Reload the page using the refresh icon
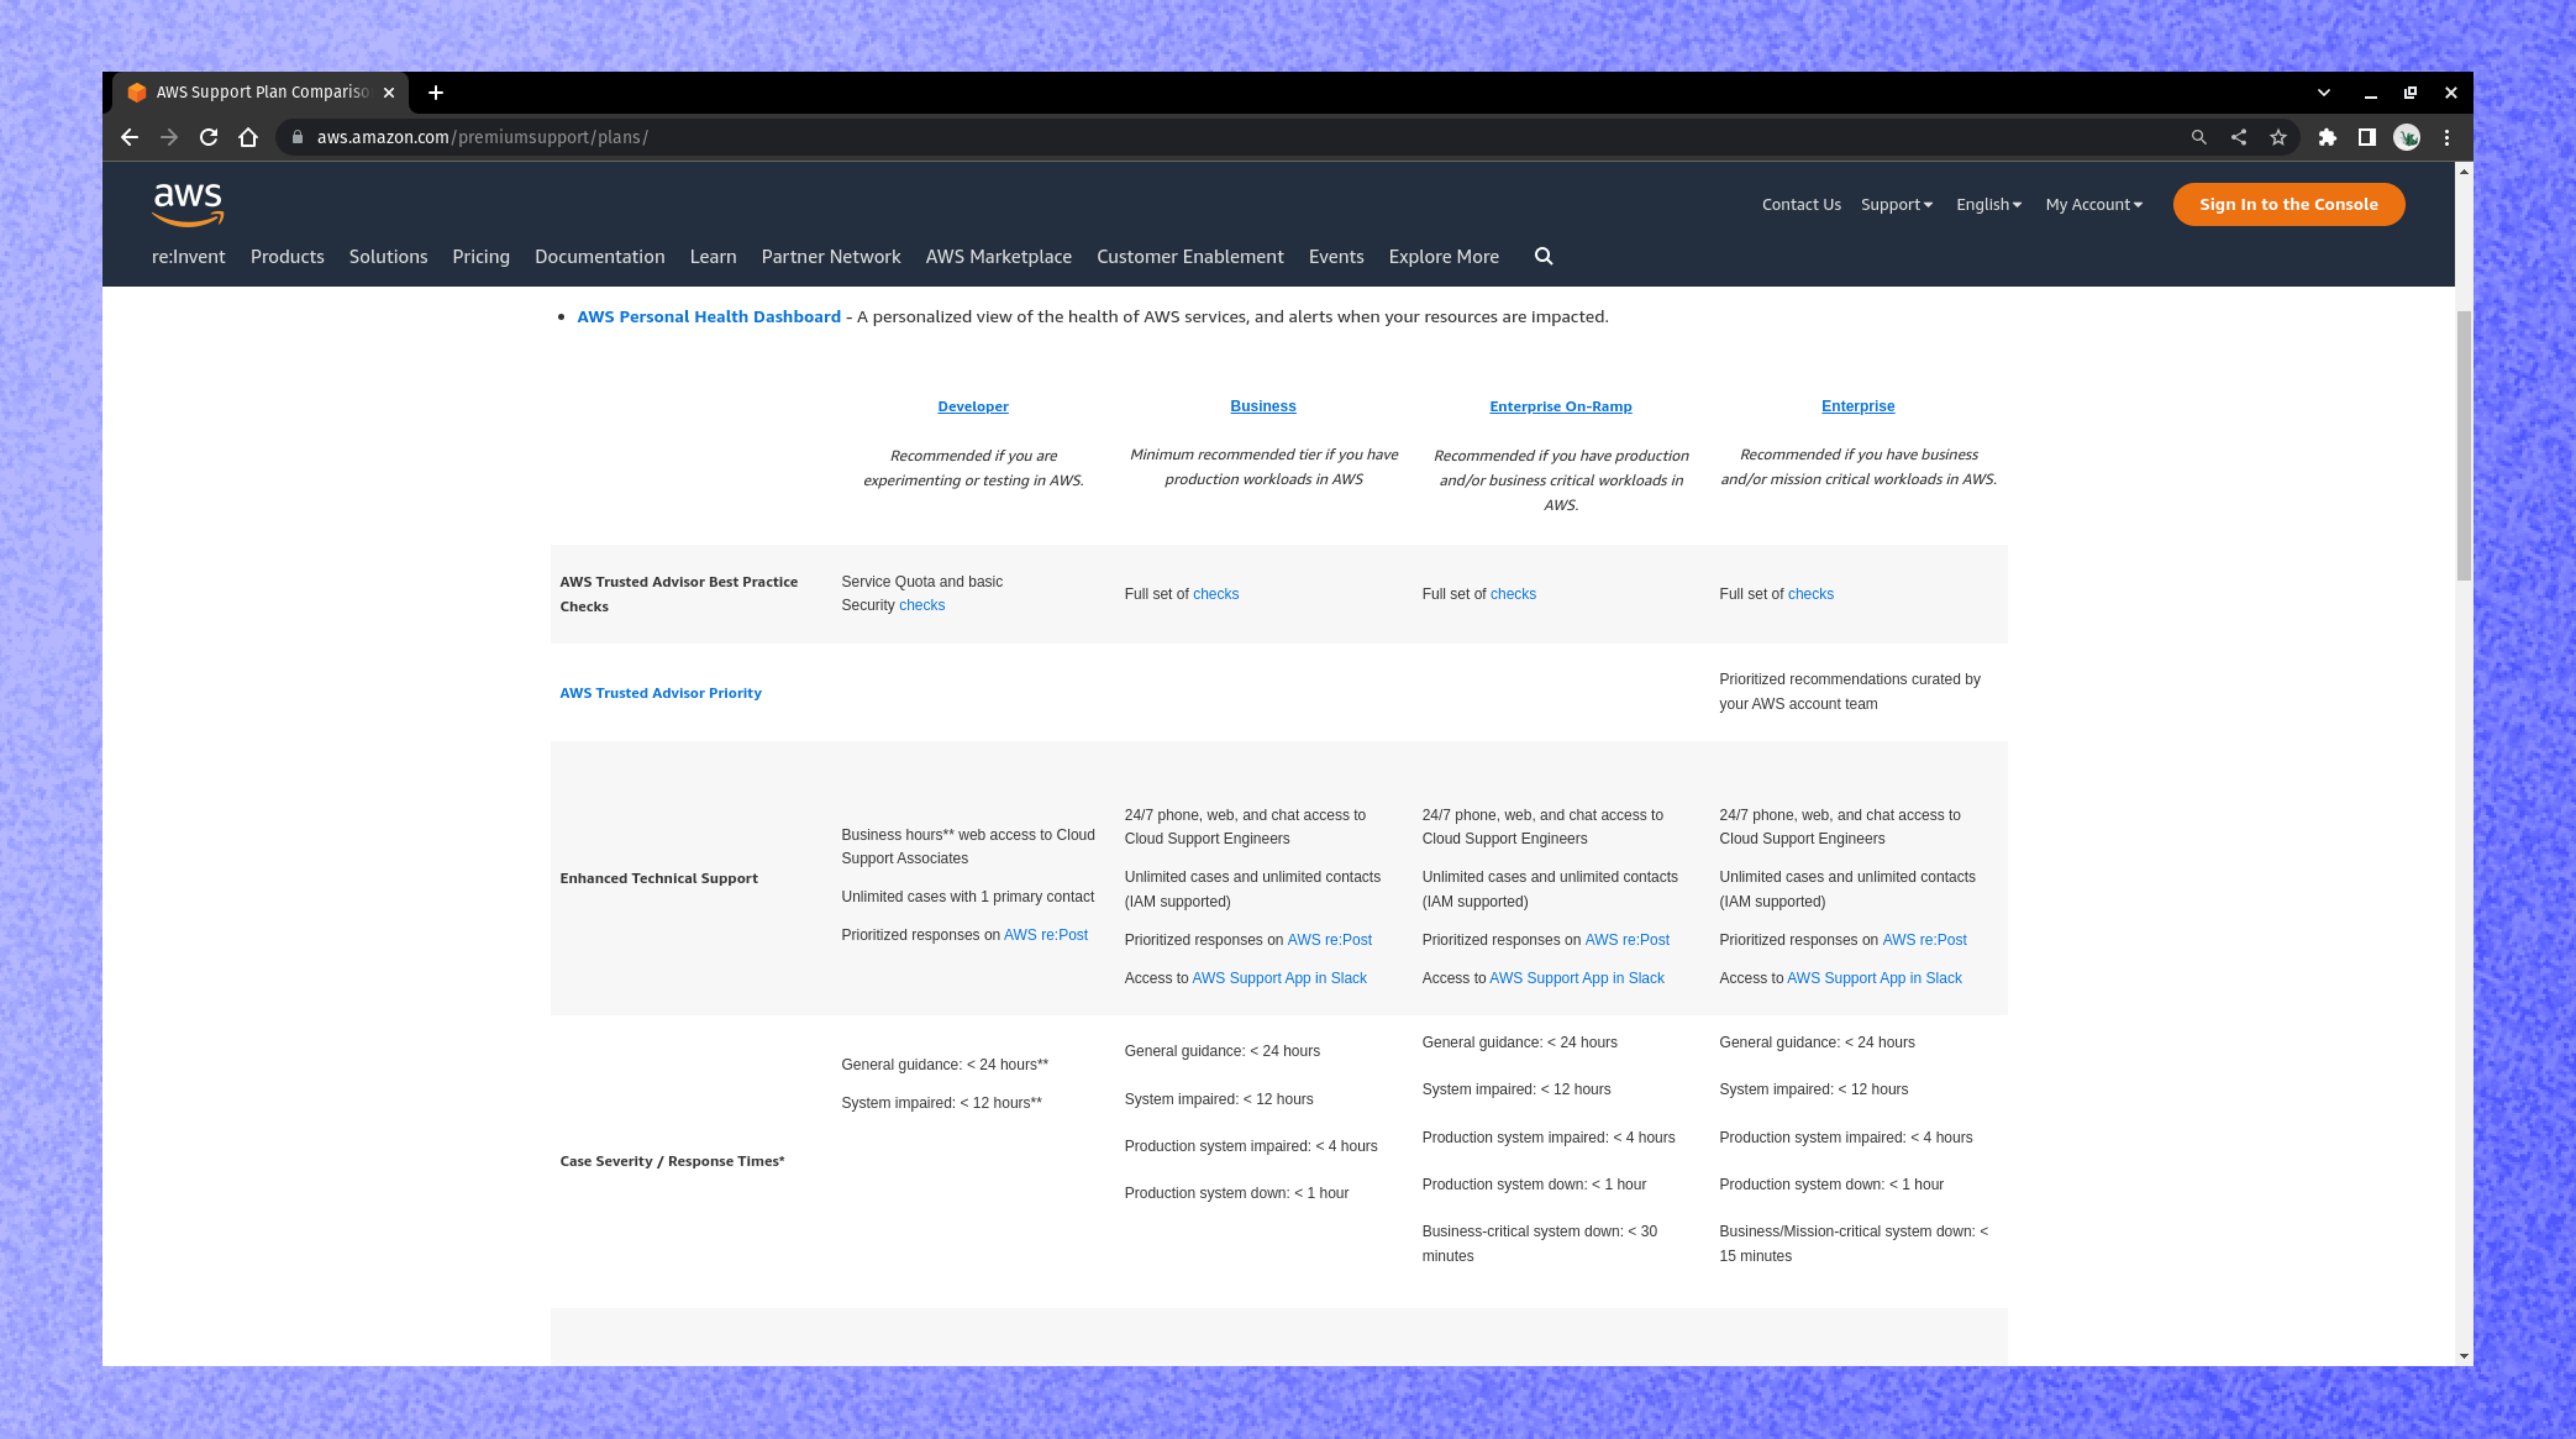The width and height of the screenshot is (2576, 1439). click(208, 137)
